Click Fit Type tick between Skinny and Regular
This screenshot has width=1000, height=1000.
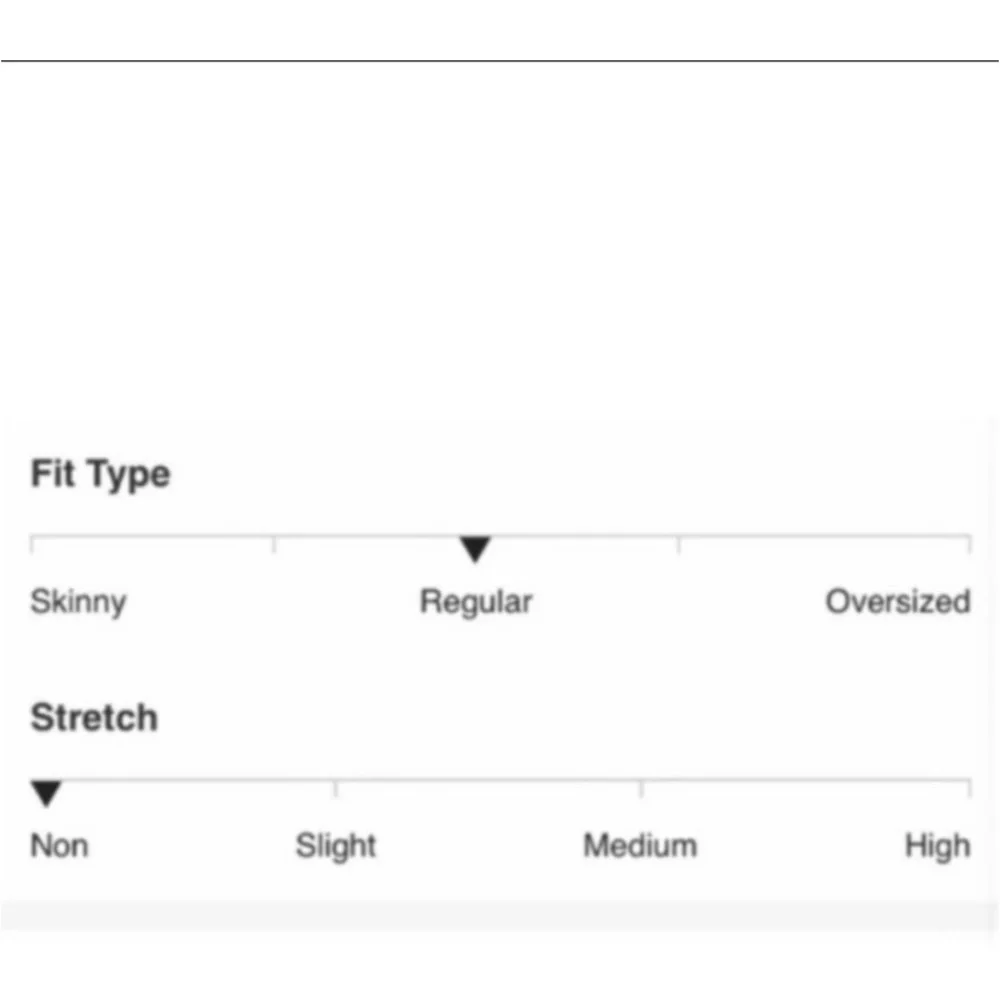274,544
